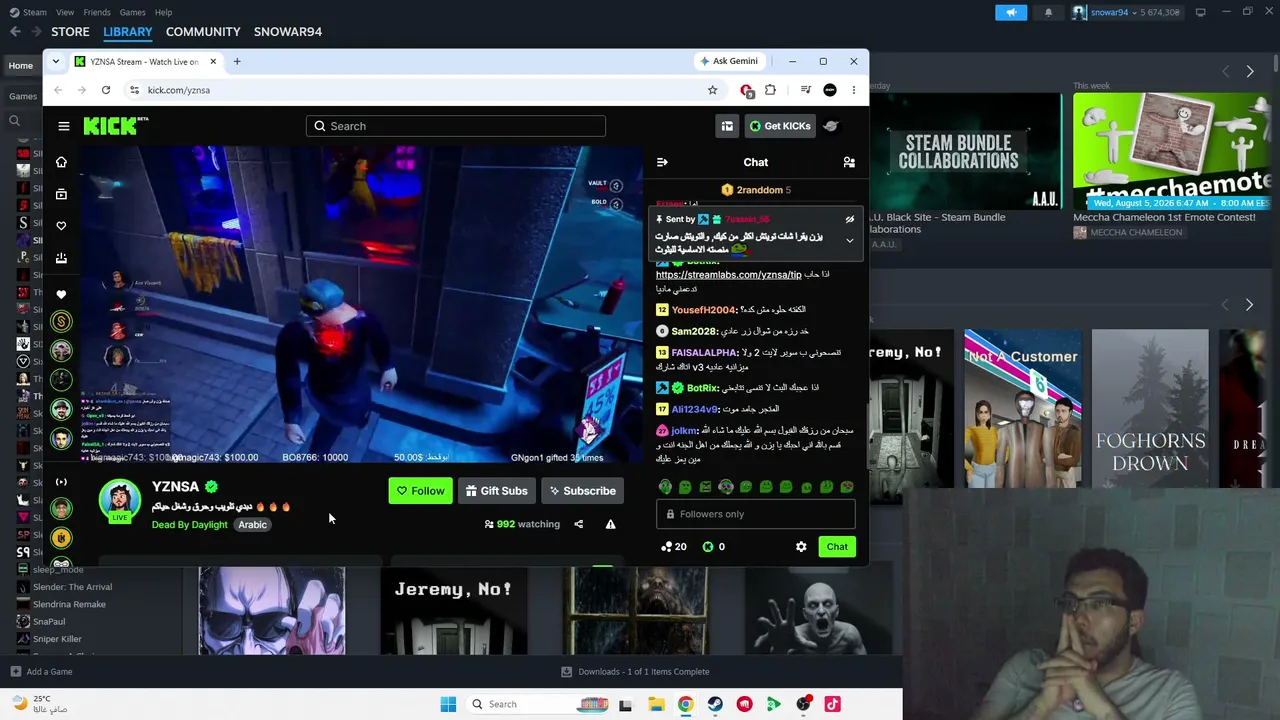Click the Kick user avatar icon
Screen dimensions: 1280x720
(x=831, y=126)
